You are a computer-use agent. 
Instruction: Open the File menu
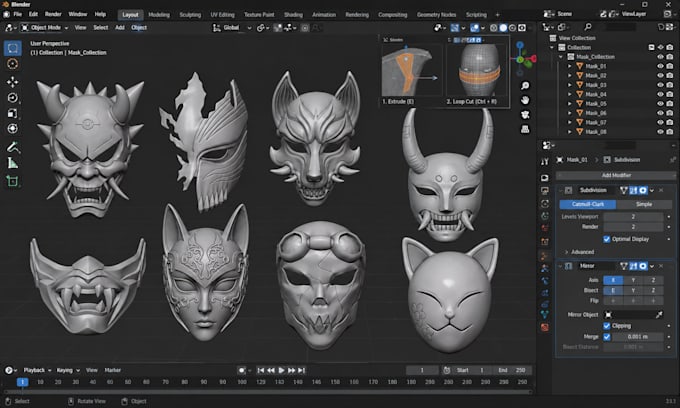click(17, 14)
